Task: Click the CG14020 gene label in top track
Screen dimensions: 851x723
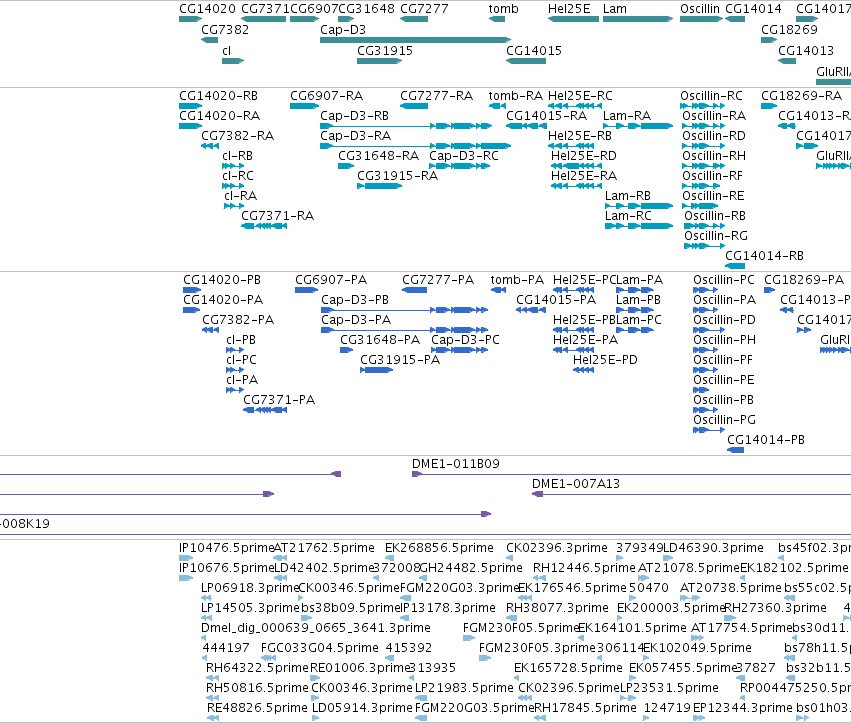Action: 207,9
